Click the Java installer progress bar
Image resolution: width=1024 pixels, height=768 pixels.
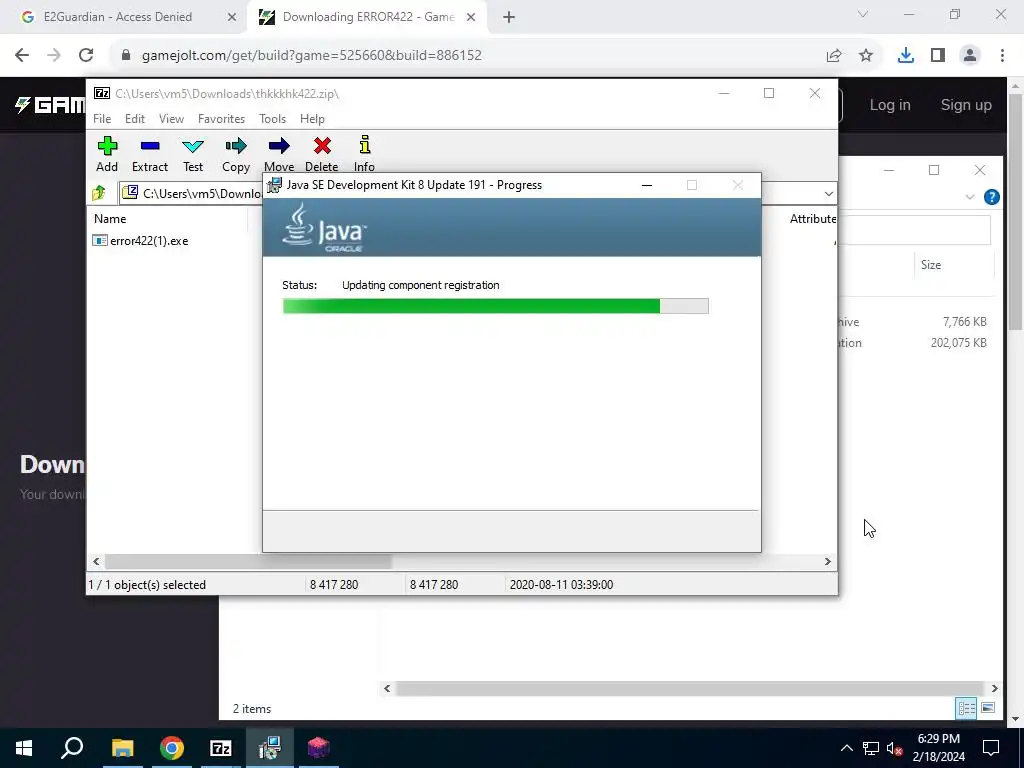pos(496,306)
